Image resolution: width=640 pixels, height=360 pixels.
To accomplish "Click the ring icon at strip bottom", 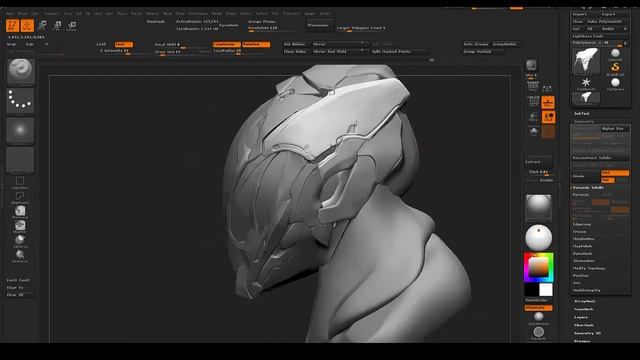I will tap(539, 331).
